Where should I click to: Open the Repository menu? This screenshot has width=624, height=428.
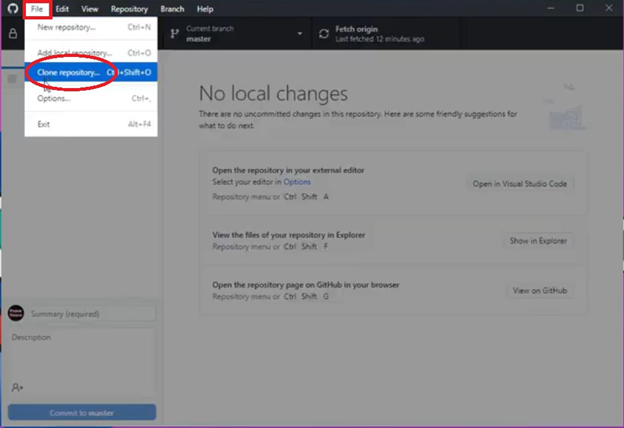pos(129,9)
